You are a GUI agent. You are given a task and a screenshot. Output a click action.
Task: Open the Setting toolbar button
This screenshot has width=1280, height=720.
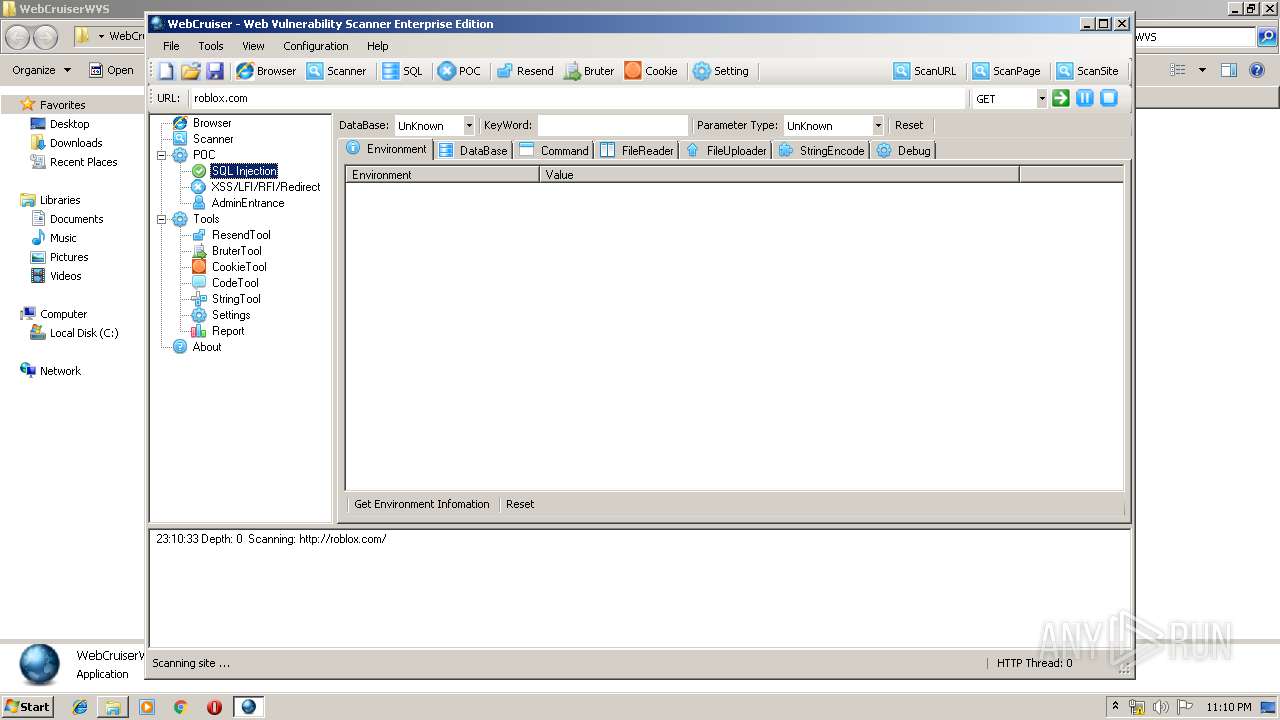click(x=721, y=71)
